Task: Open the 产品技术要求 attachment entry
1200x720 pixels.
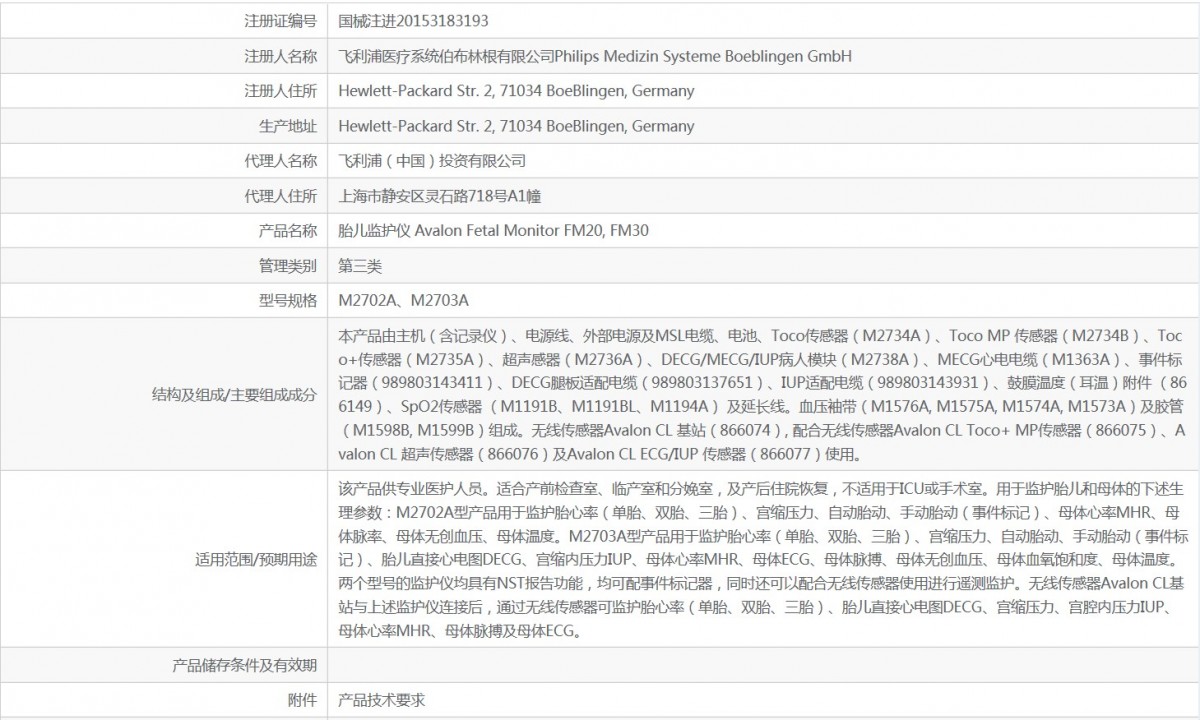Action: [383, 700]
